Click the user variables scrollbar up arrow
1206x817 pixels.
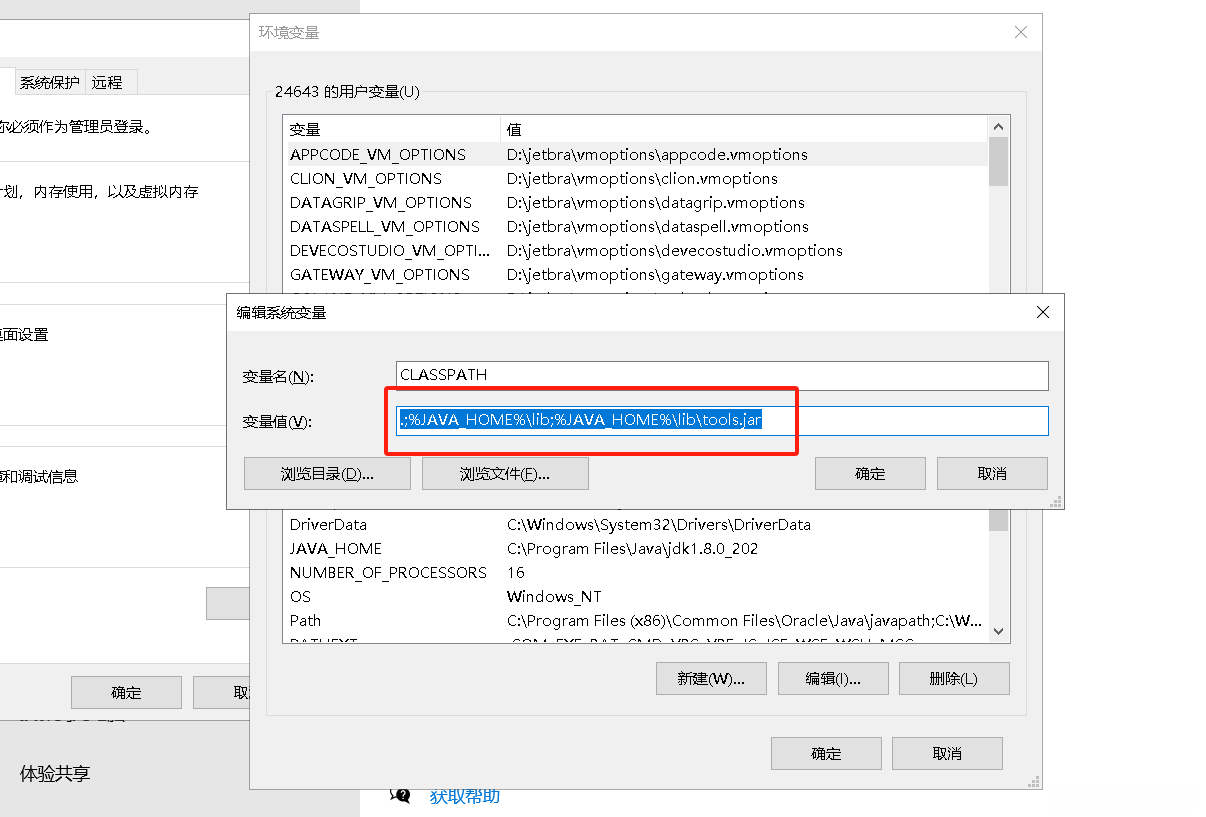pos(998,127)
